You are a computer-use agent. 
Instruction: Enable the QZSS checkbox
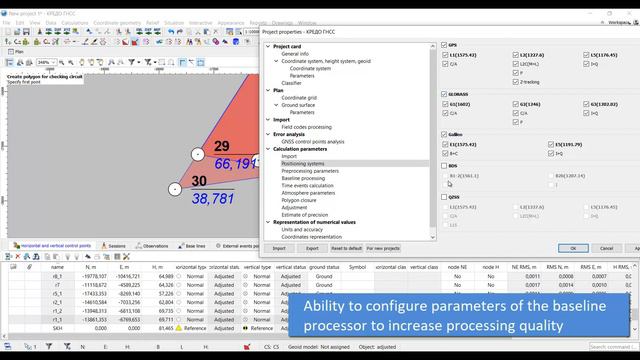coord(444,197)
